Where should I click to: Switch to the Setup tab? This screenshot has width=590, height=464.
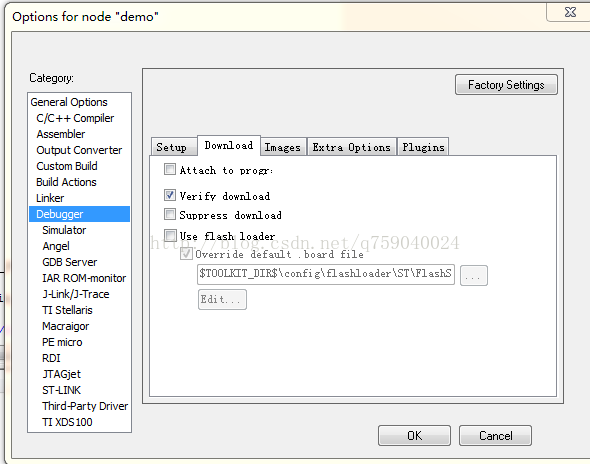tap(173, 147)
